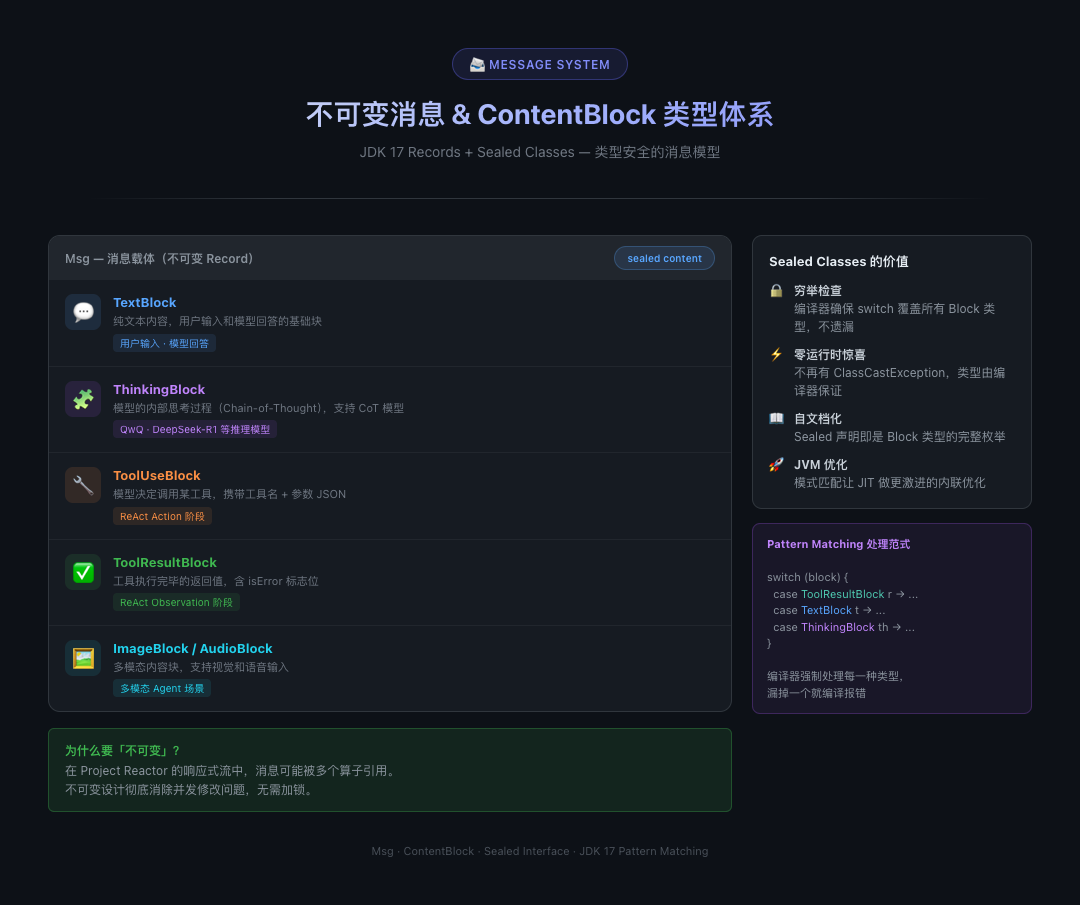Click the TextBlock heading
This screenshot has height=905, width=1080.
[x=145, y=302]
